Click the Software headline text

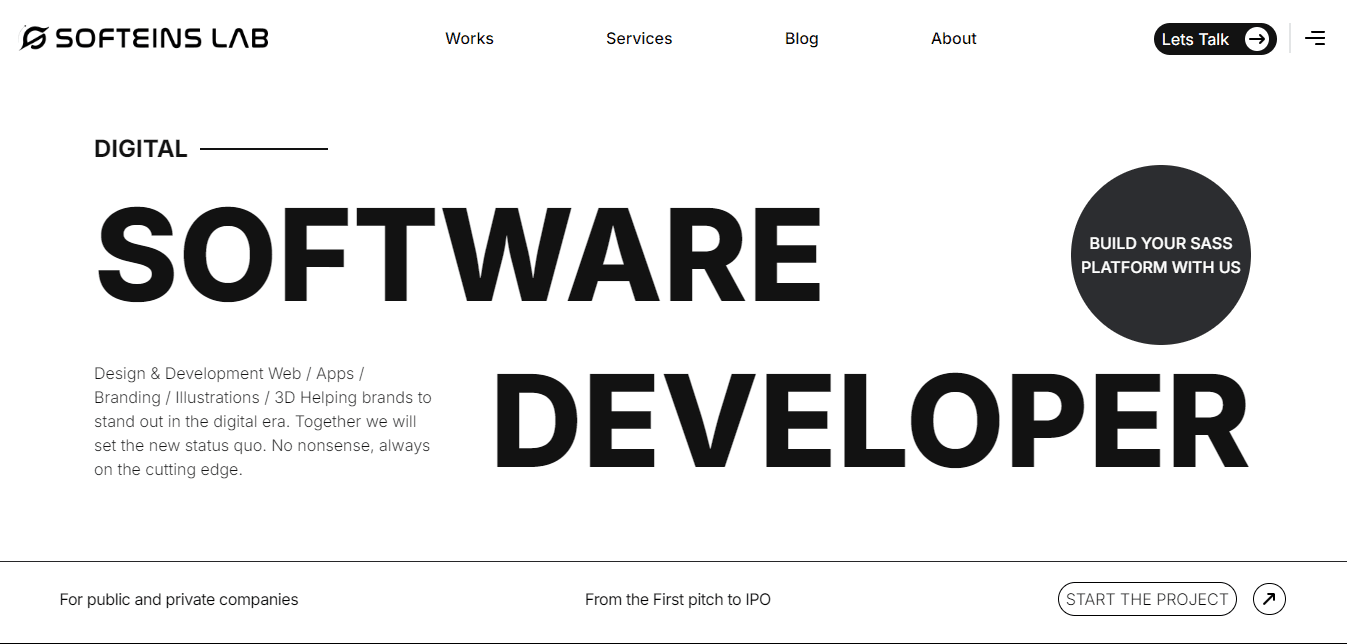pos(456,255)
